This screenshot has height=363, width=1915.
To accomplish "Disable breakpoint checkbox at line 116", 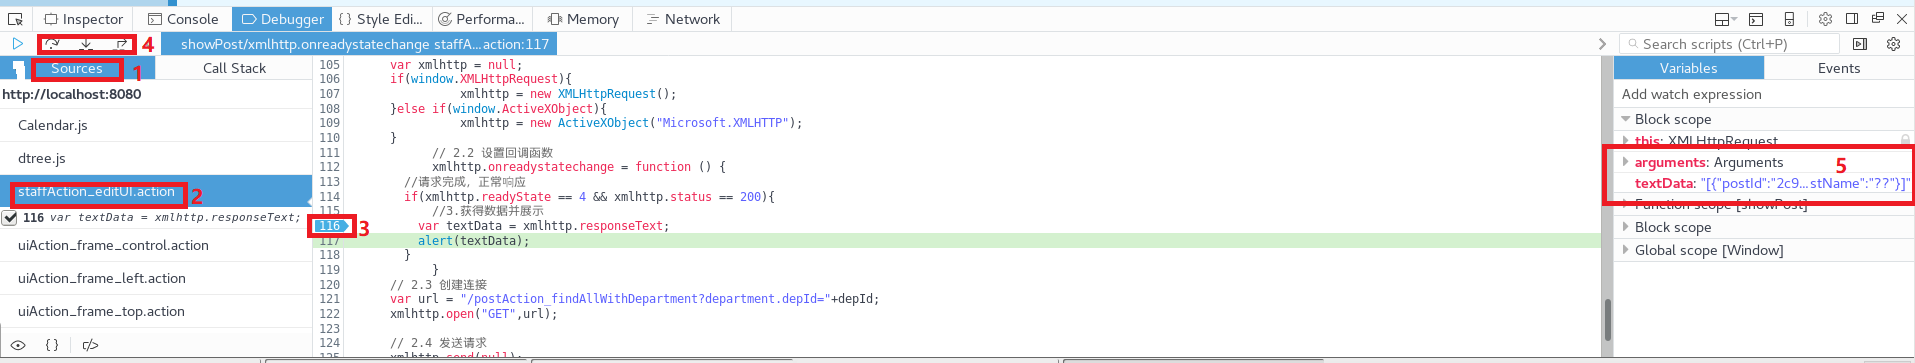I will (10, 217).
